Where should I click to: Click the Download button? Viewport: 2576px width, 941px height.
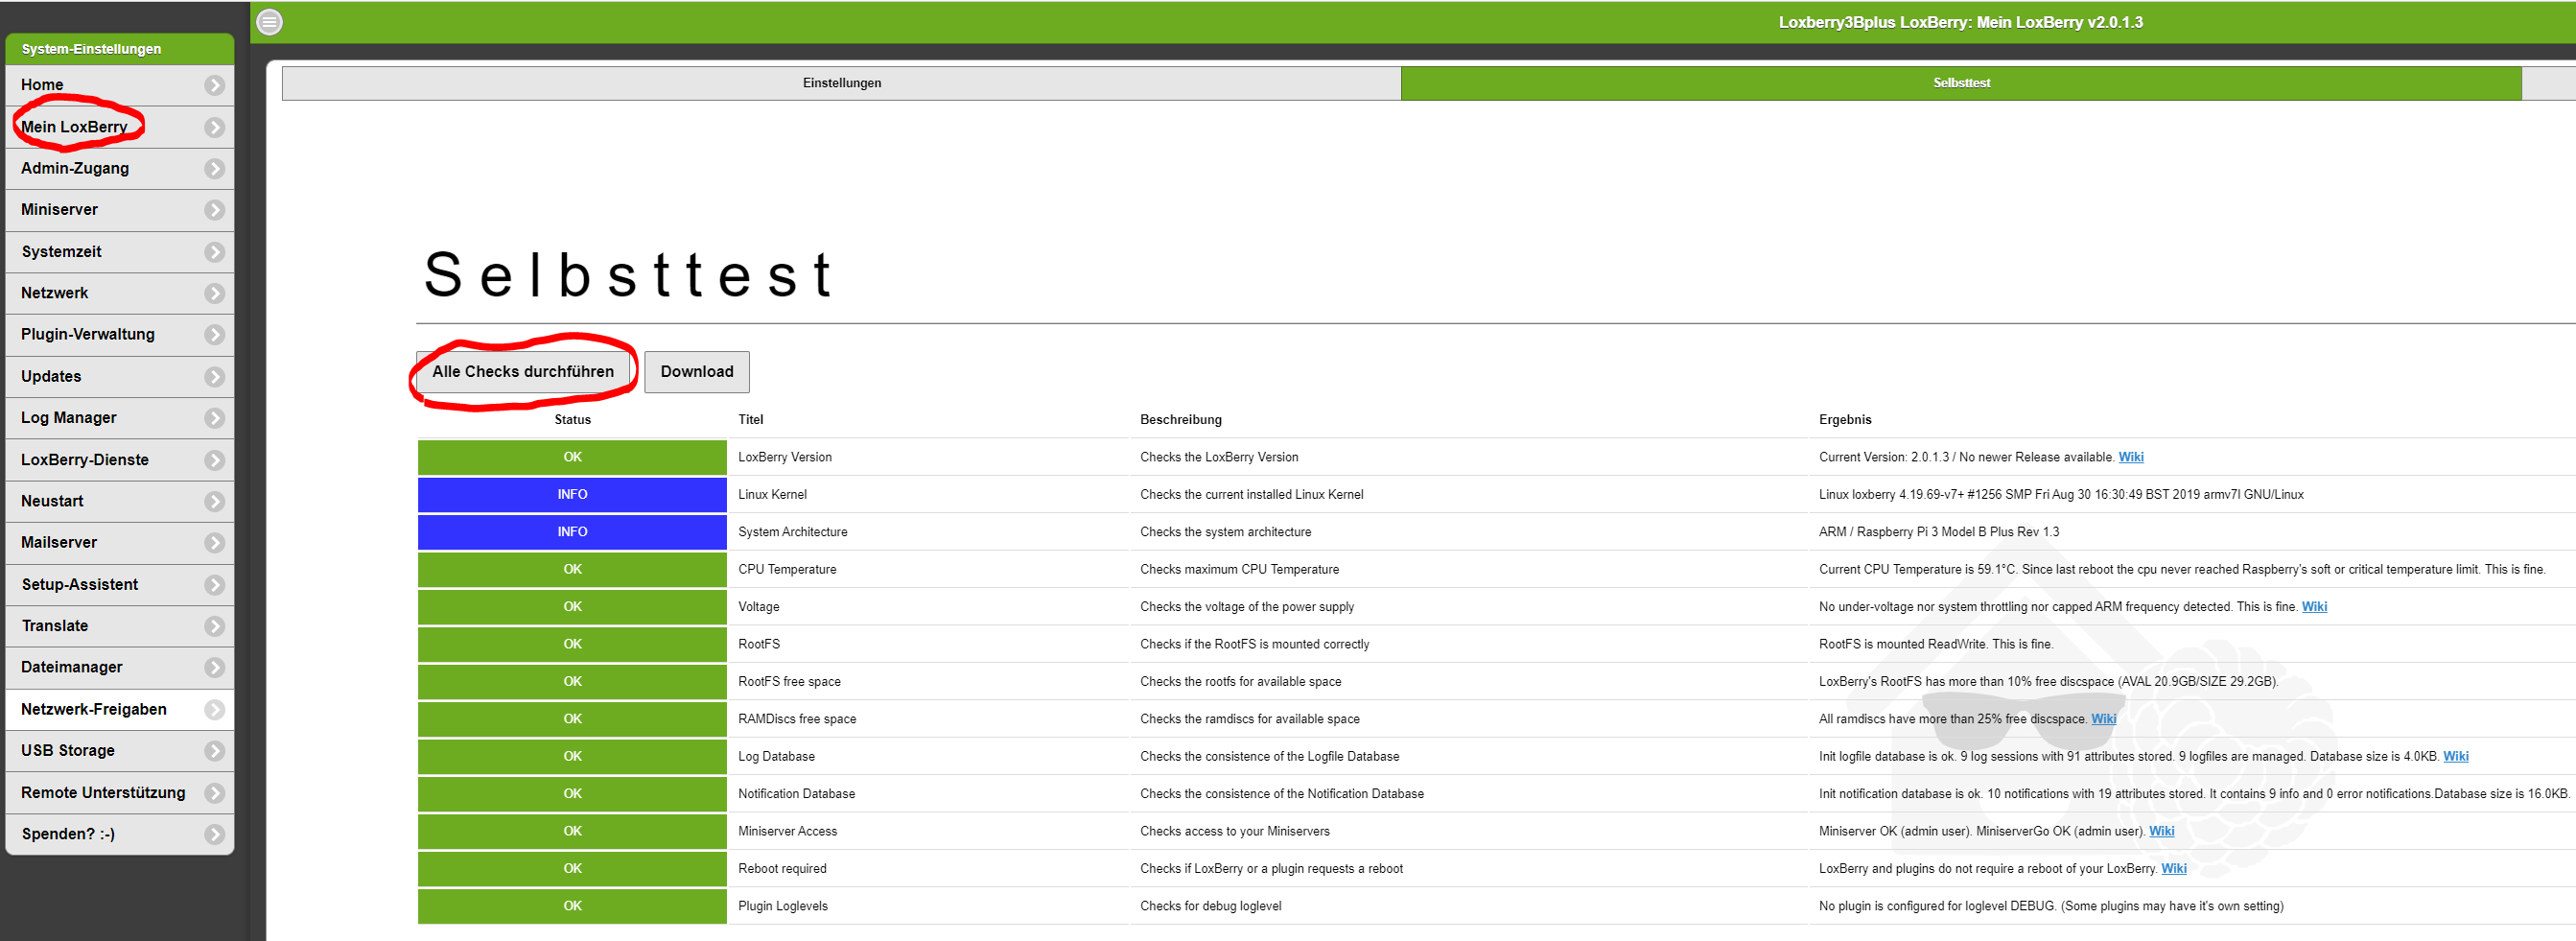pyautogui.click(x=697, y=372)
